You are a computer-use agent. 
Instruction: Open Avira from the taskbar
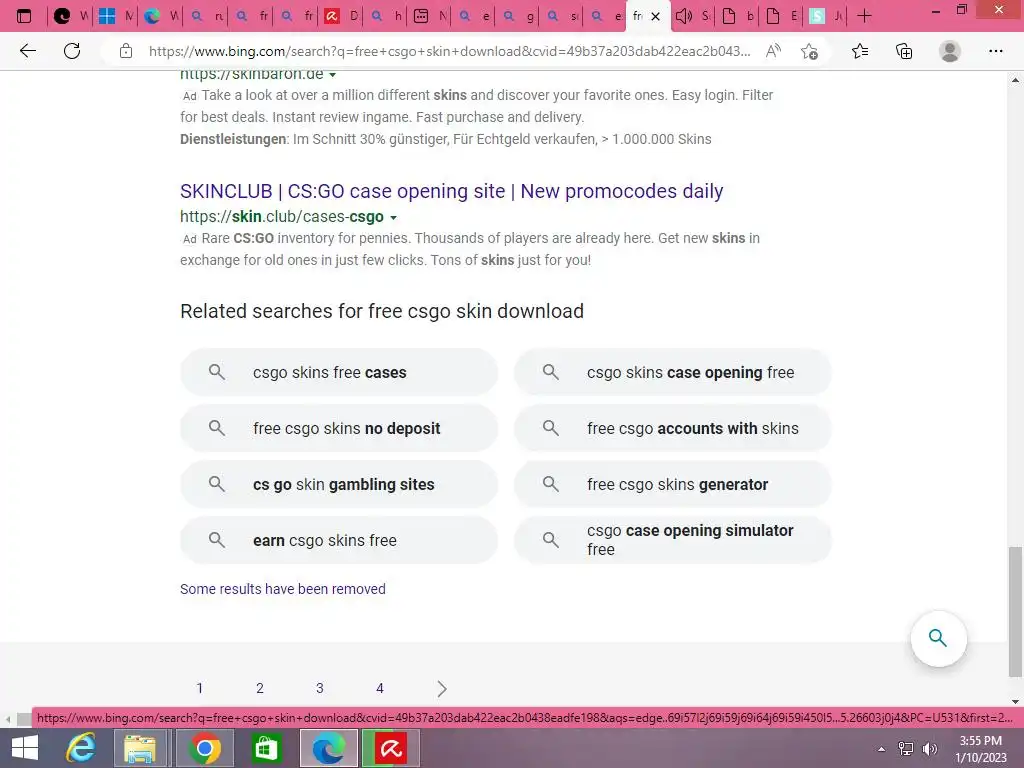pyautogui.click(x=391, y=748)
